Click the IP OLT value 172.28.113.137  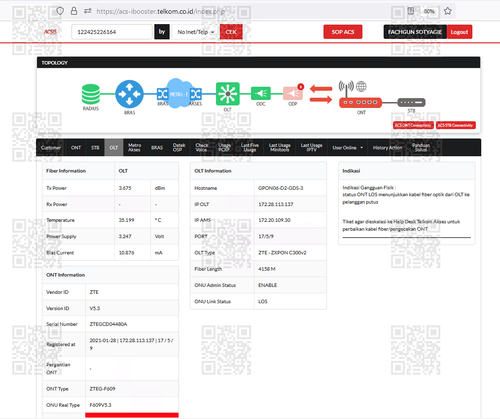coord(276,204)
